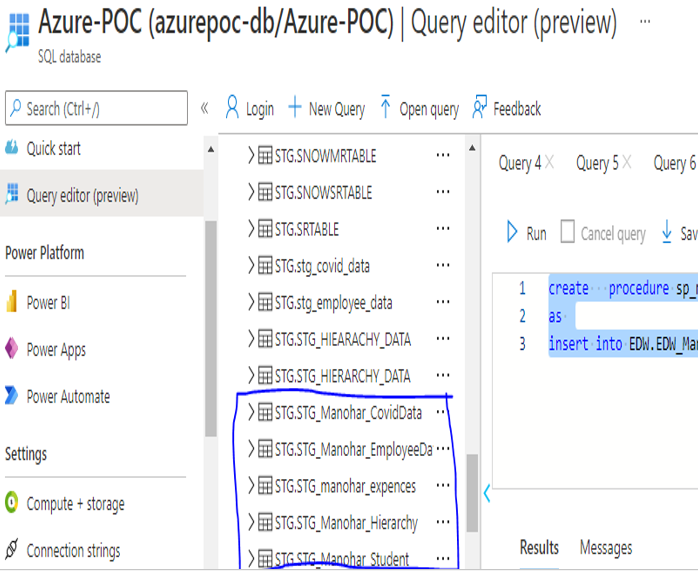Click the Power BI icon

pyautogui.click(x=12, y=302)
